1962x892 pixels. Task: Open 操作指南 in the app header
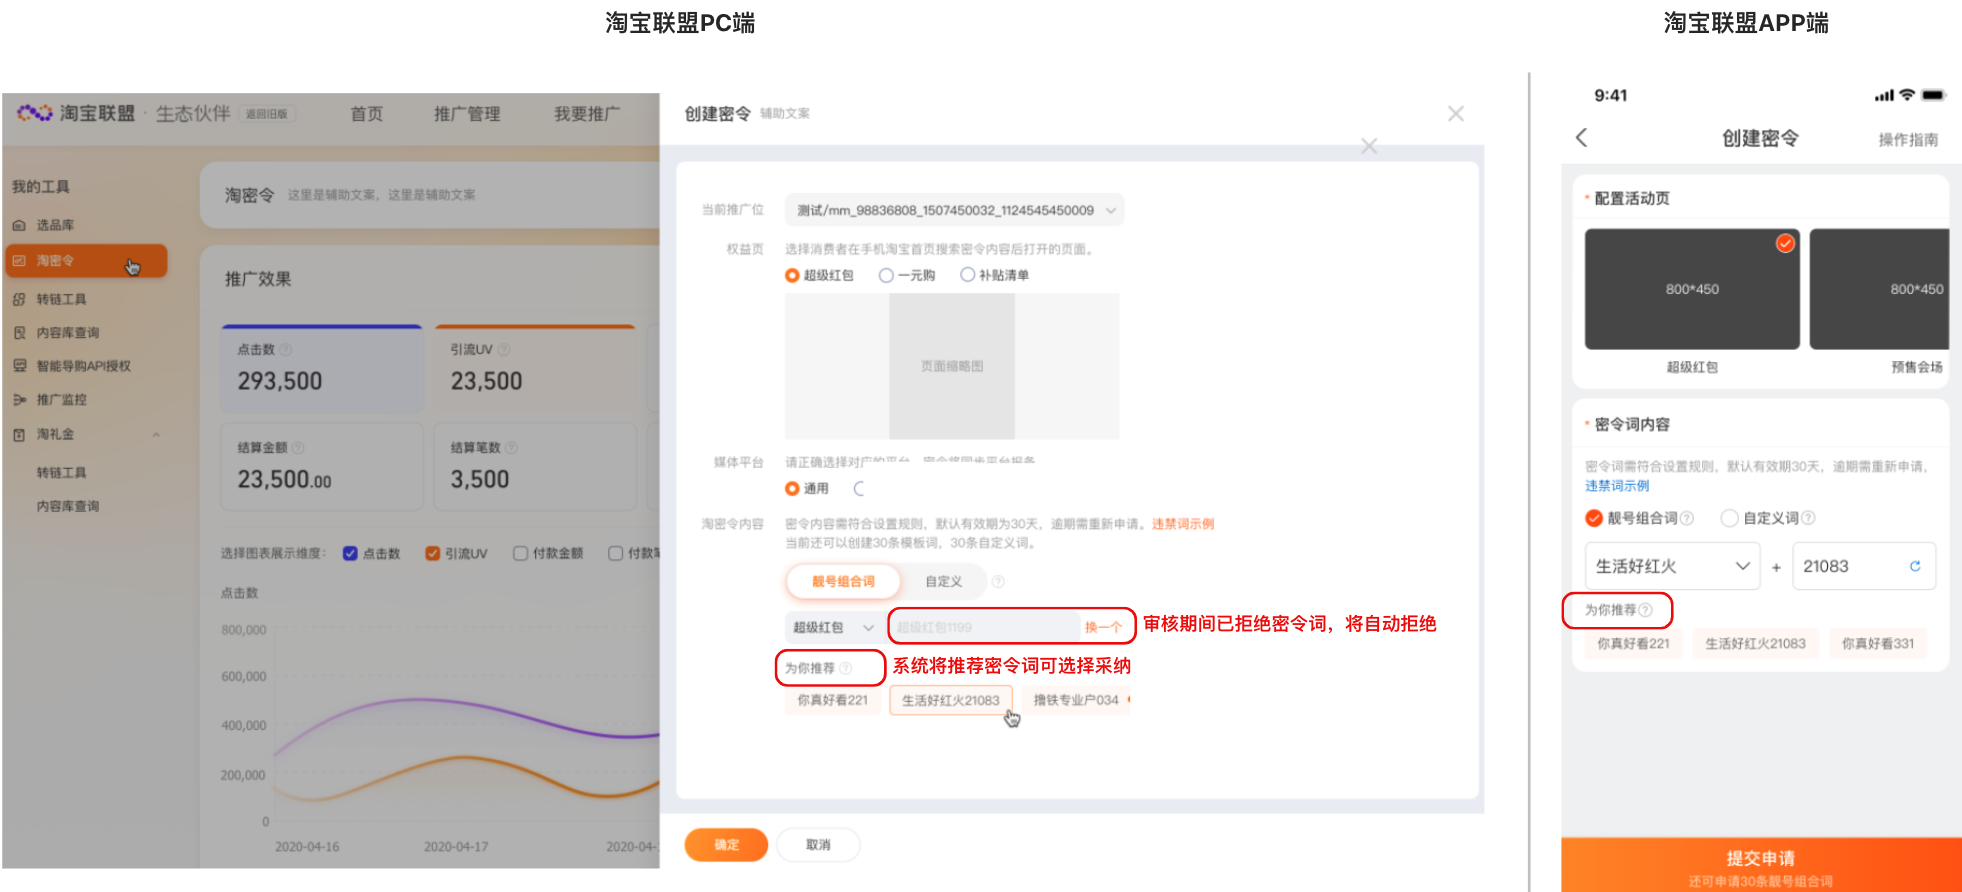tap(1908, 140)
